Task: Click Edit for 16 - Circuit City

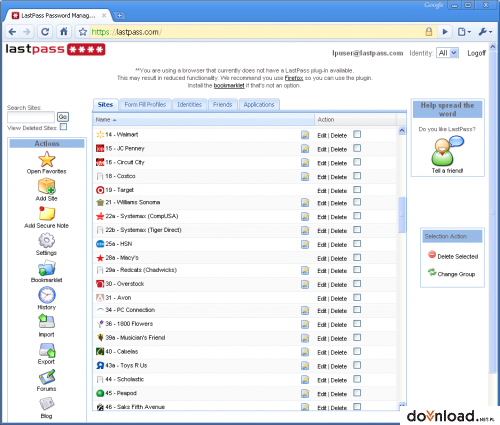Action: coord(322,163)
